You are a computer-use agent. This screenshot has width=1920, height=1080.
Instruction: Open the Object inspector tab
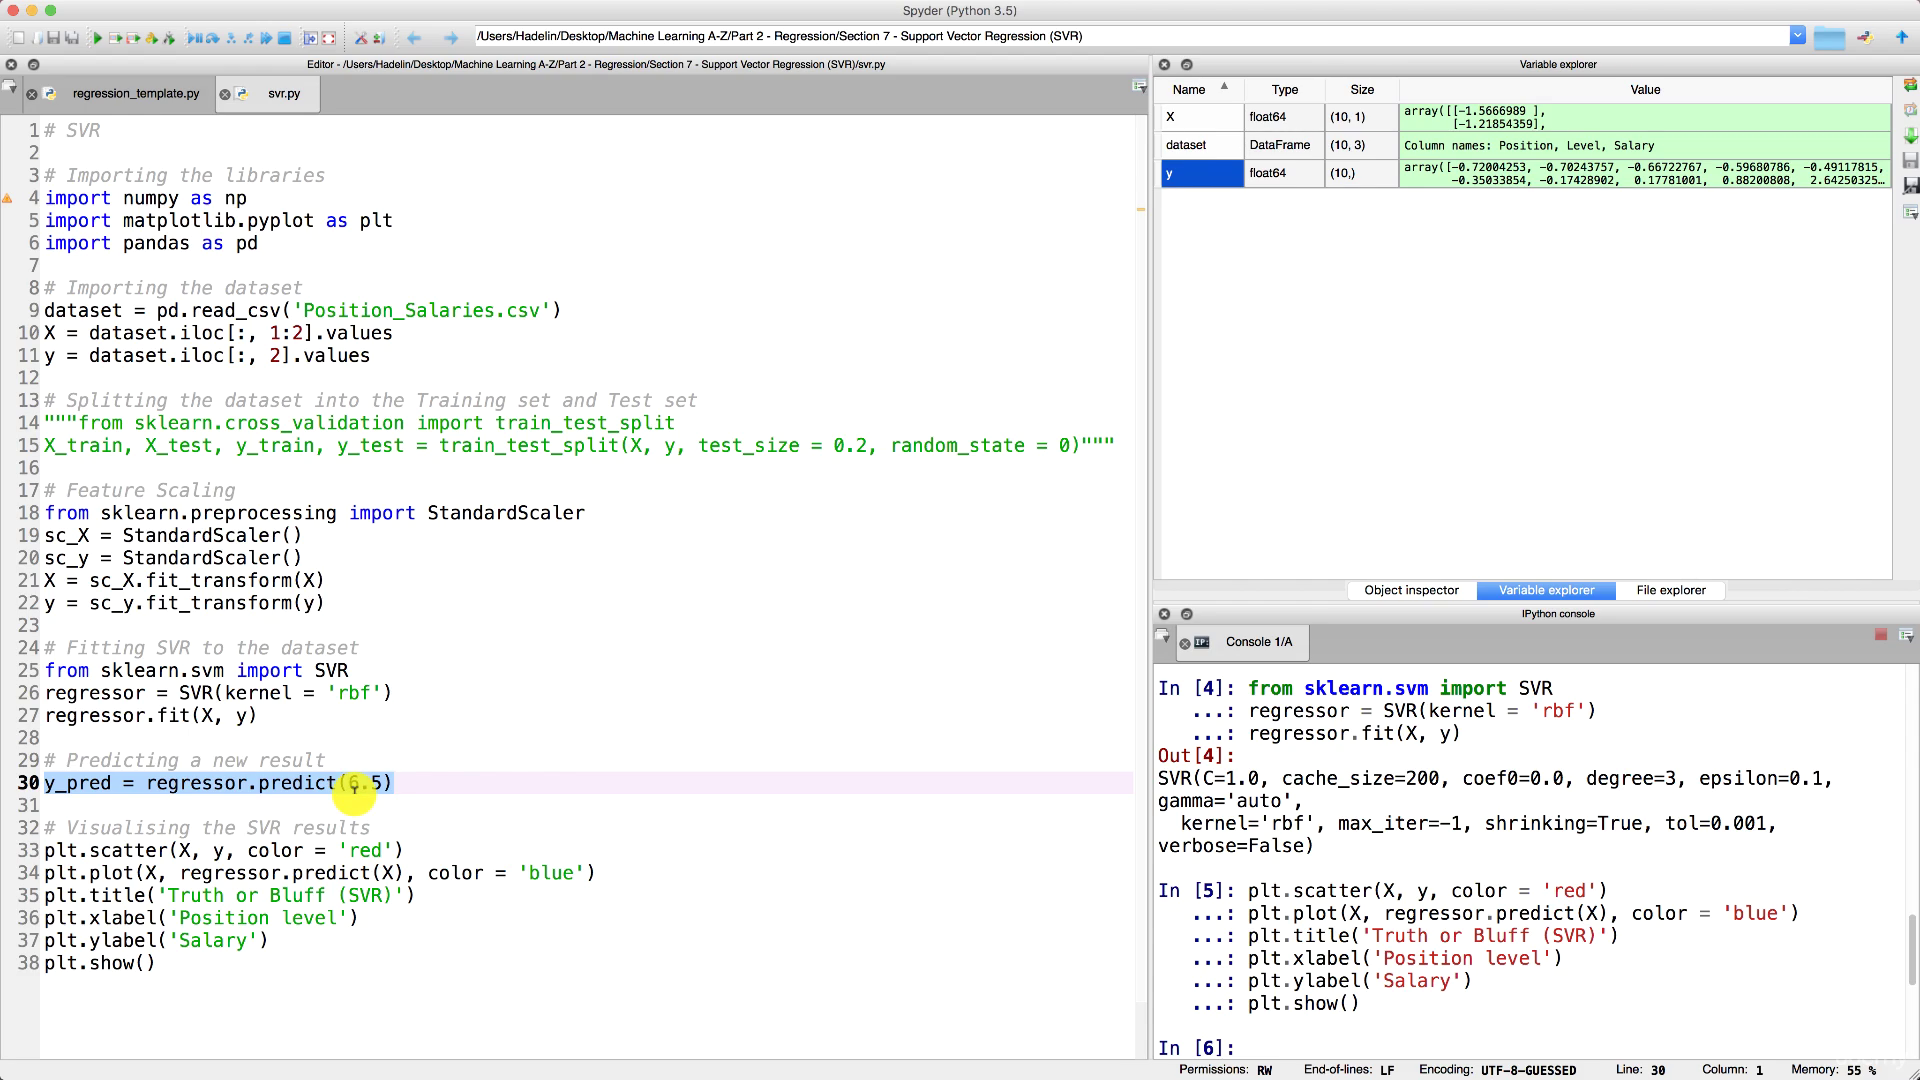point(1411,590)
